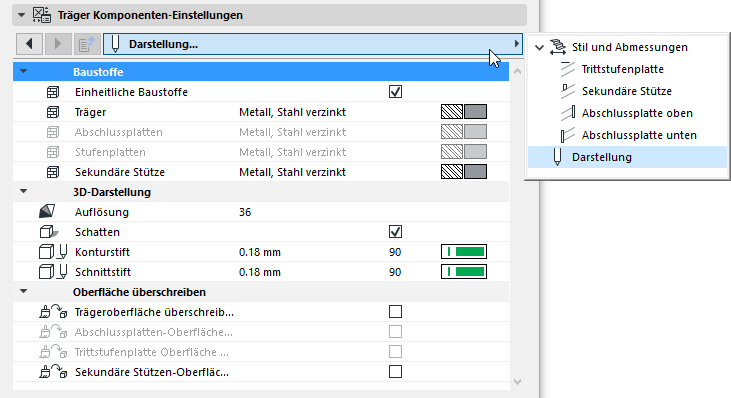Click the Träger grey surface swatch

pos(475,112)
